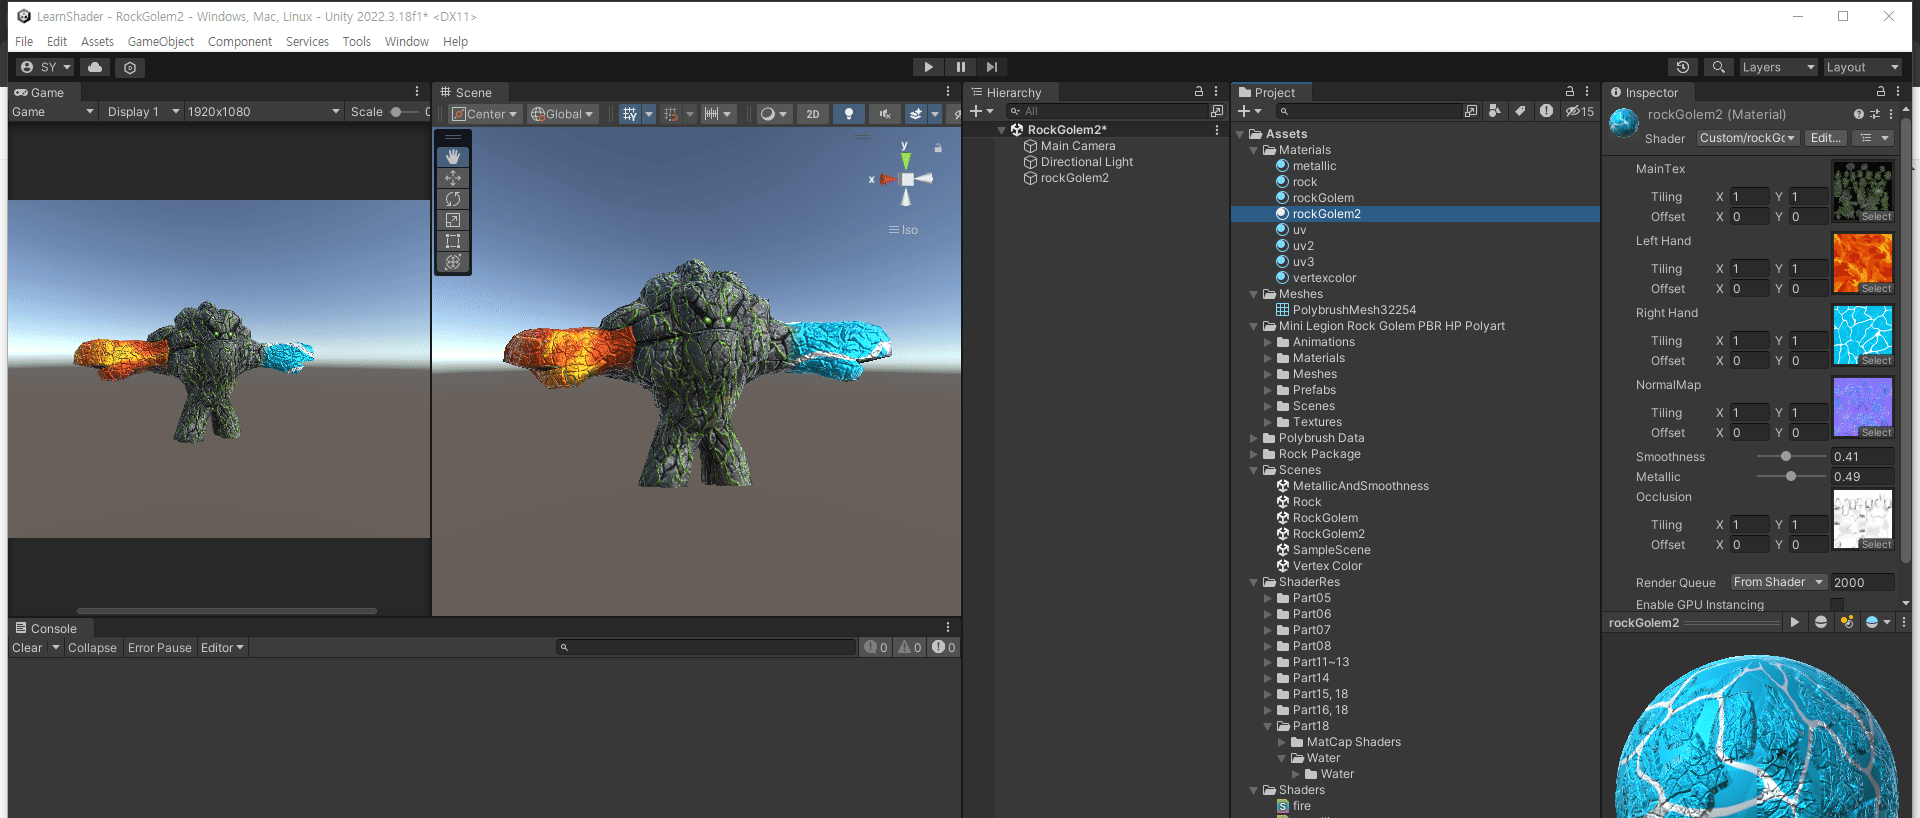The image size is (1920, 818).
Task: Click the global search magnifier icon
Action: [1718, 67]
